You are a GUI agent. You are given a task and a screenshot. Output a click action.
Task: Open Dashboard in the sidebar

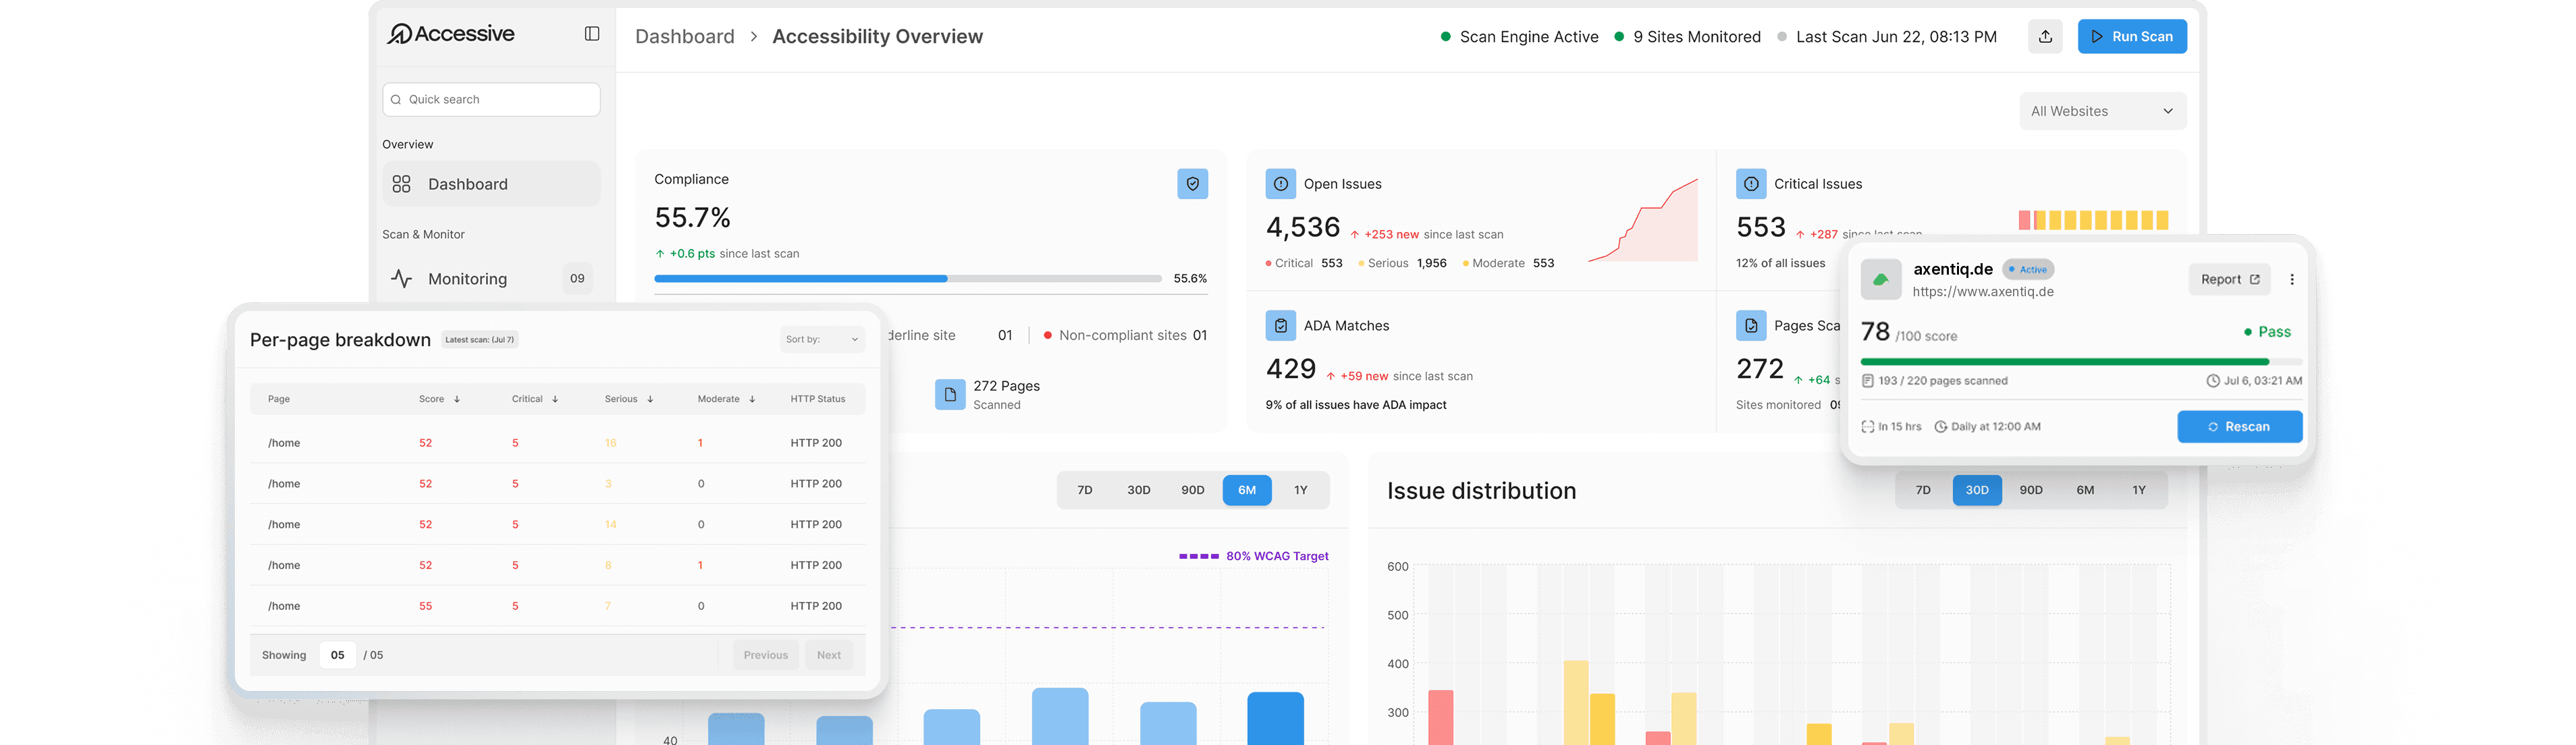pyautogui.click(x=491, y=184)
